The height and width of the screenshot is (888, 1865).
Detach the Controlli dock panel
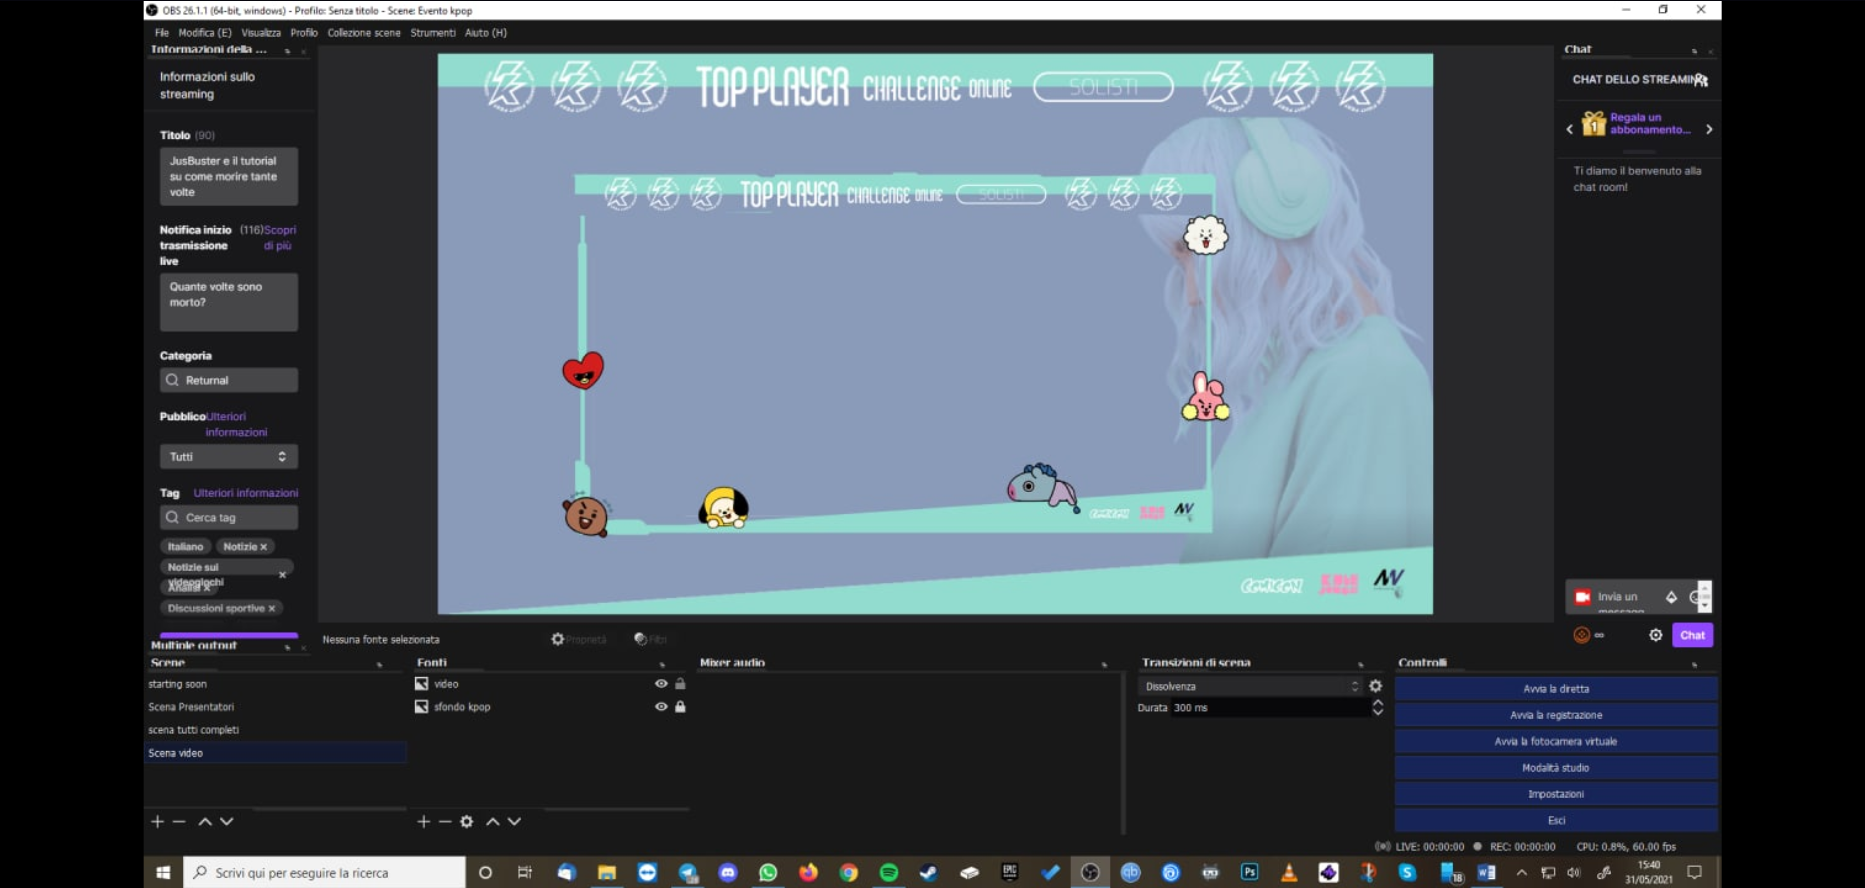coord(1694,664)
